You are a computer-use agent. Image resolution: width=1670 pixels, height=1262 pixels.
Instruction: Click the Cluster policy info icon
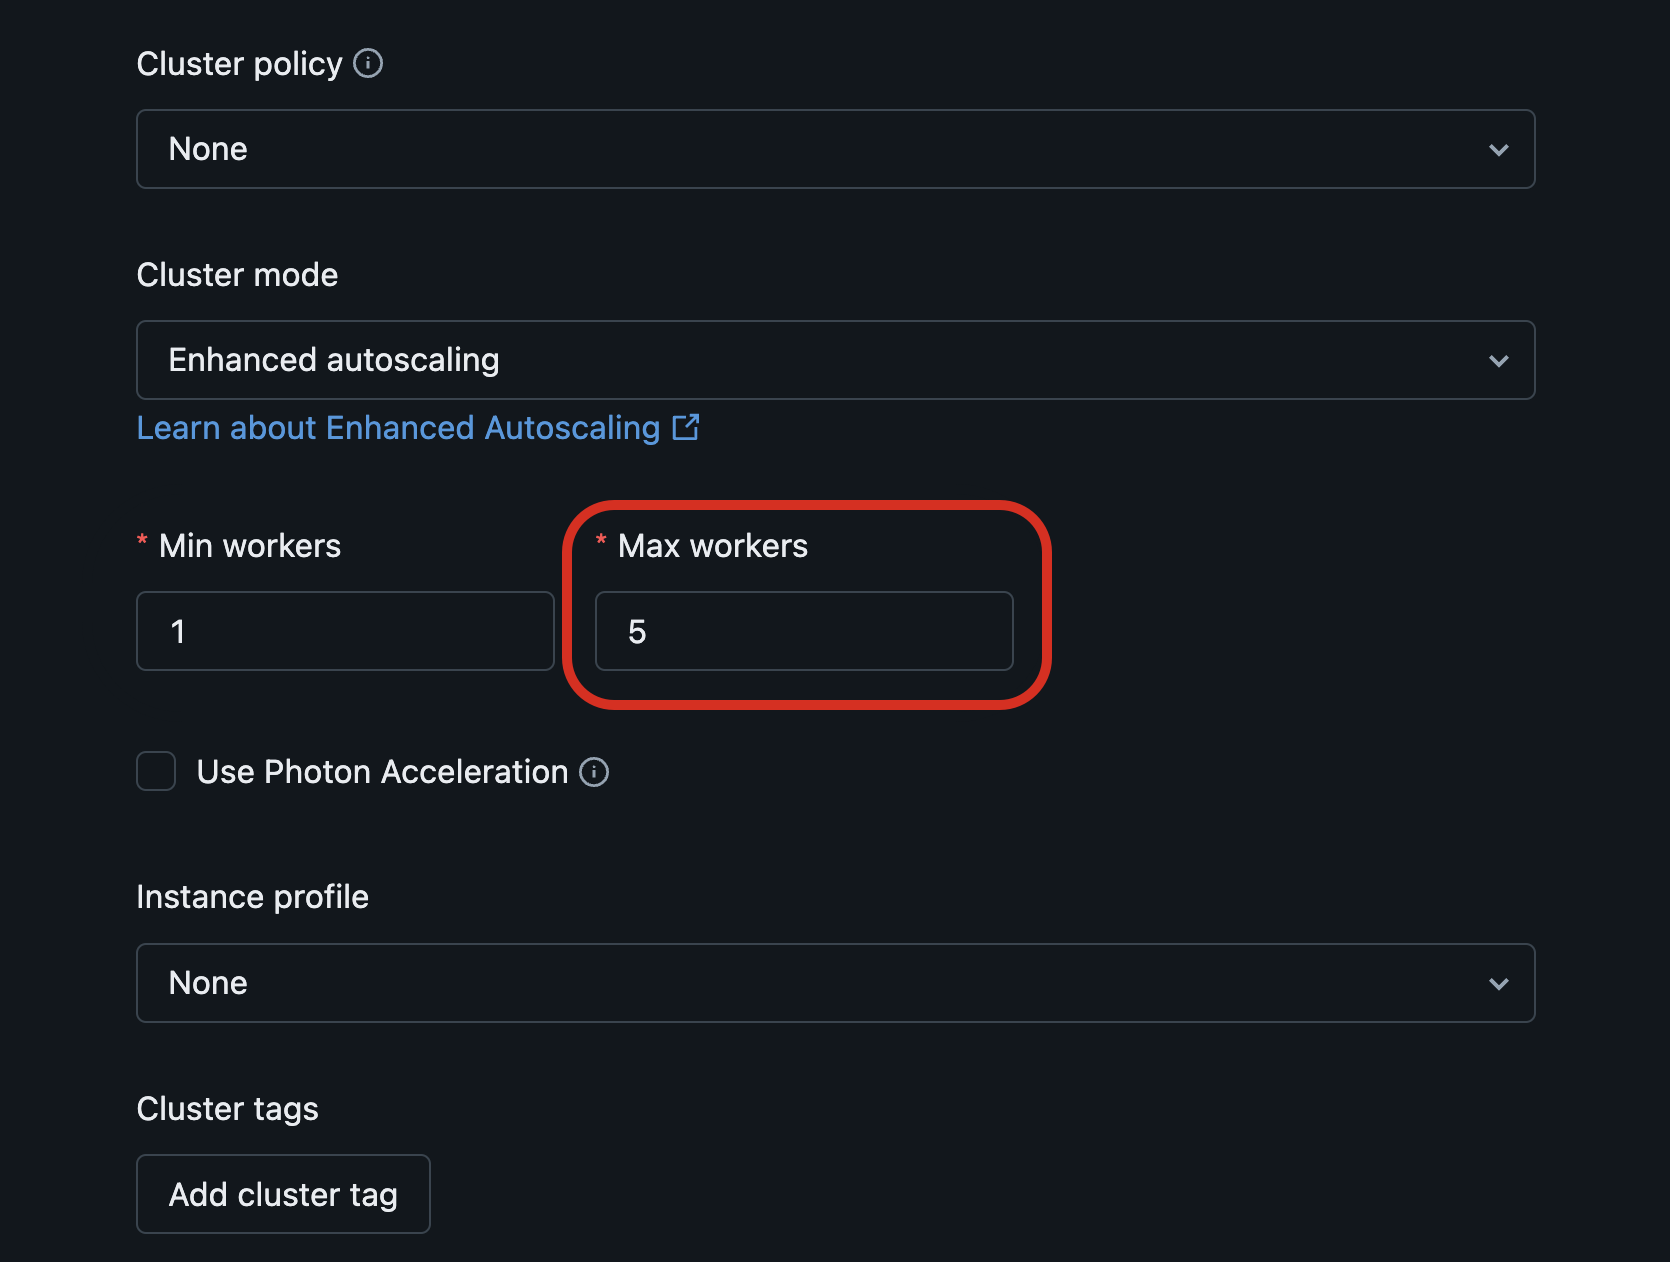tap(368, 63)
